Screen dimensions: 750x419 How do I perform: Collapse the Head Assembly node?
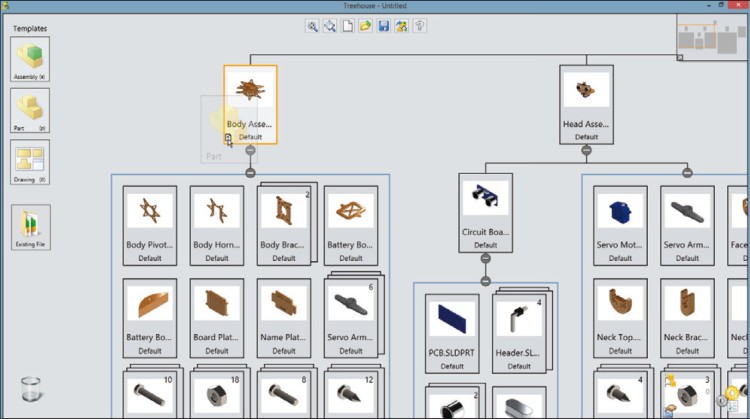coord(587,150)
